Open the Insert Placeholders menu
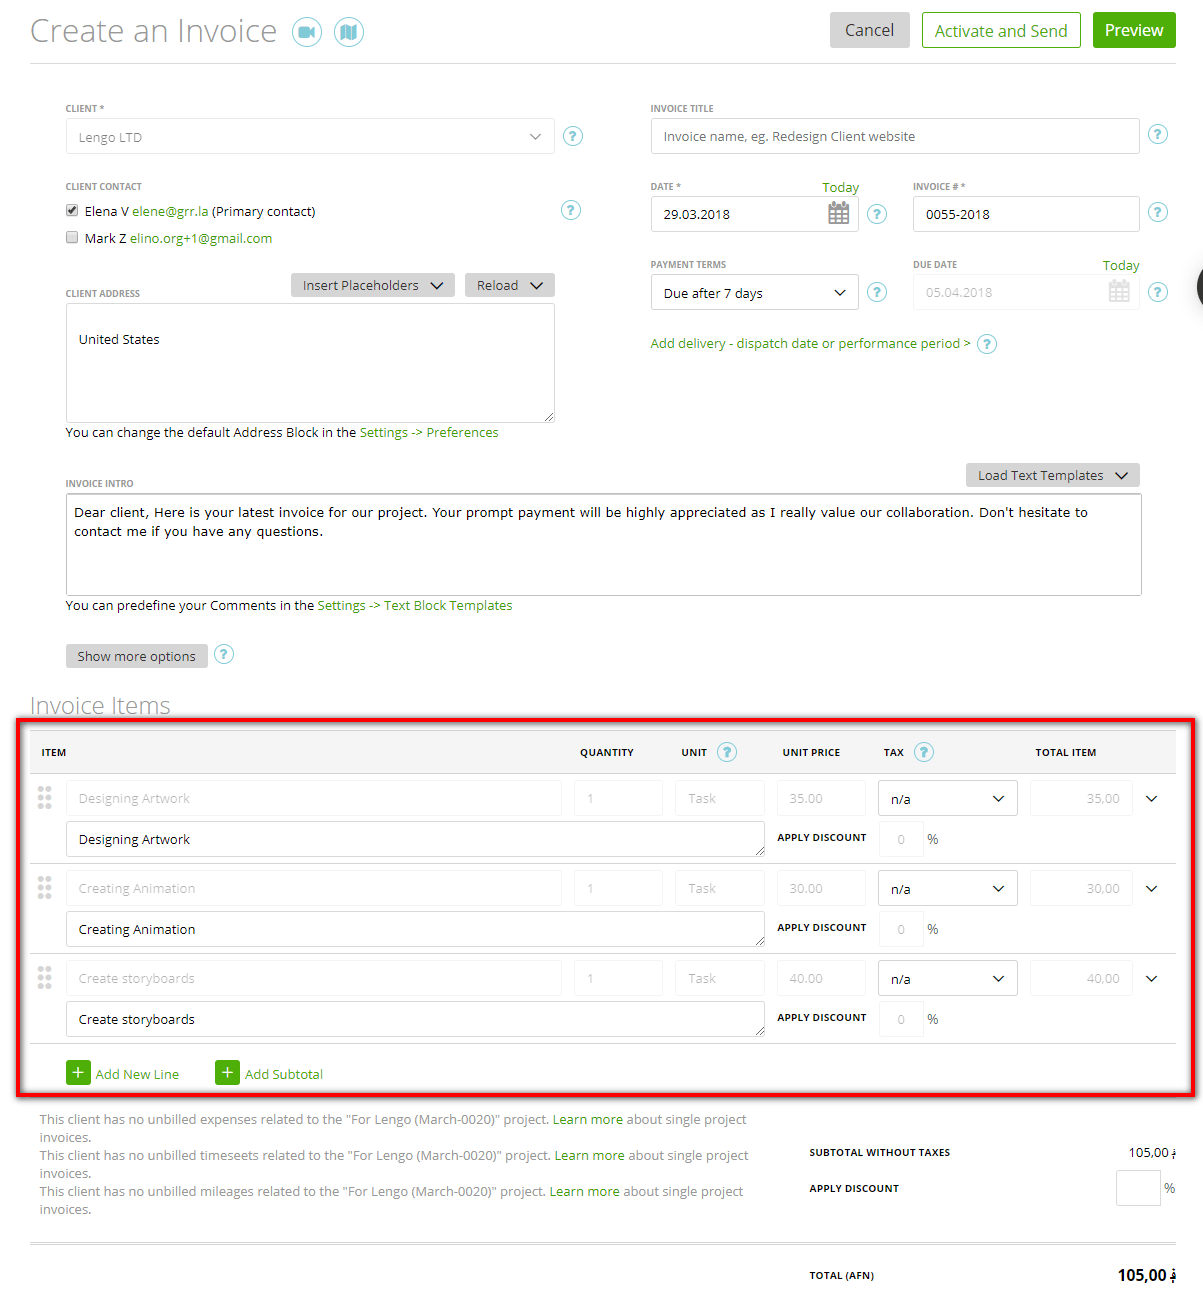 tap(372, 285)
